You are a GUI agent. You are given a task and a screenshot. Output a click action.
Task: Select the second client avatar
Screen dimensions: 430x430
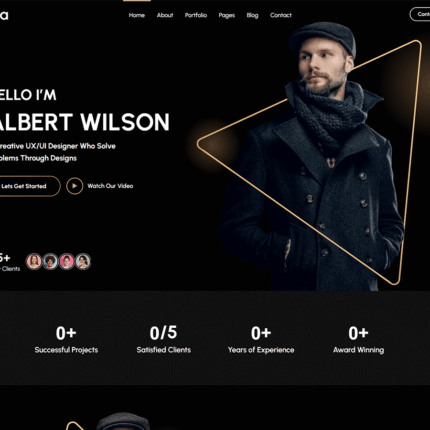50,261
